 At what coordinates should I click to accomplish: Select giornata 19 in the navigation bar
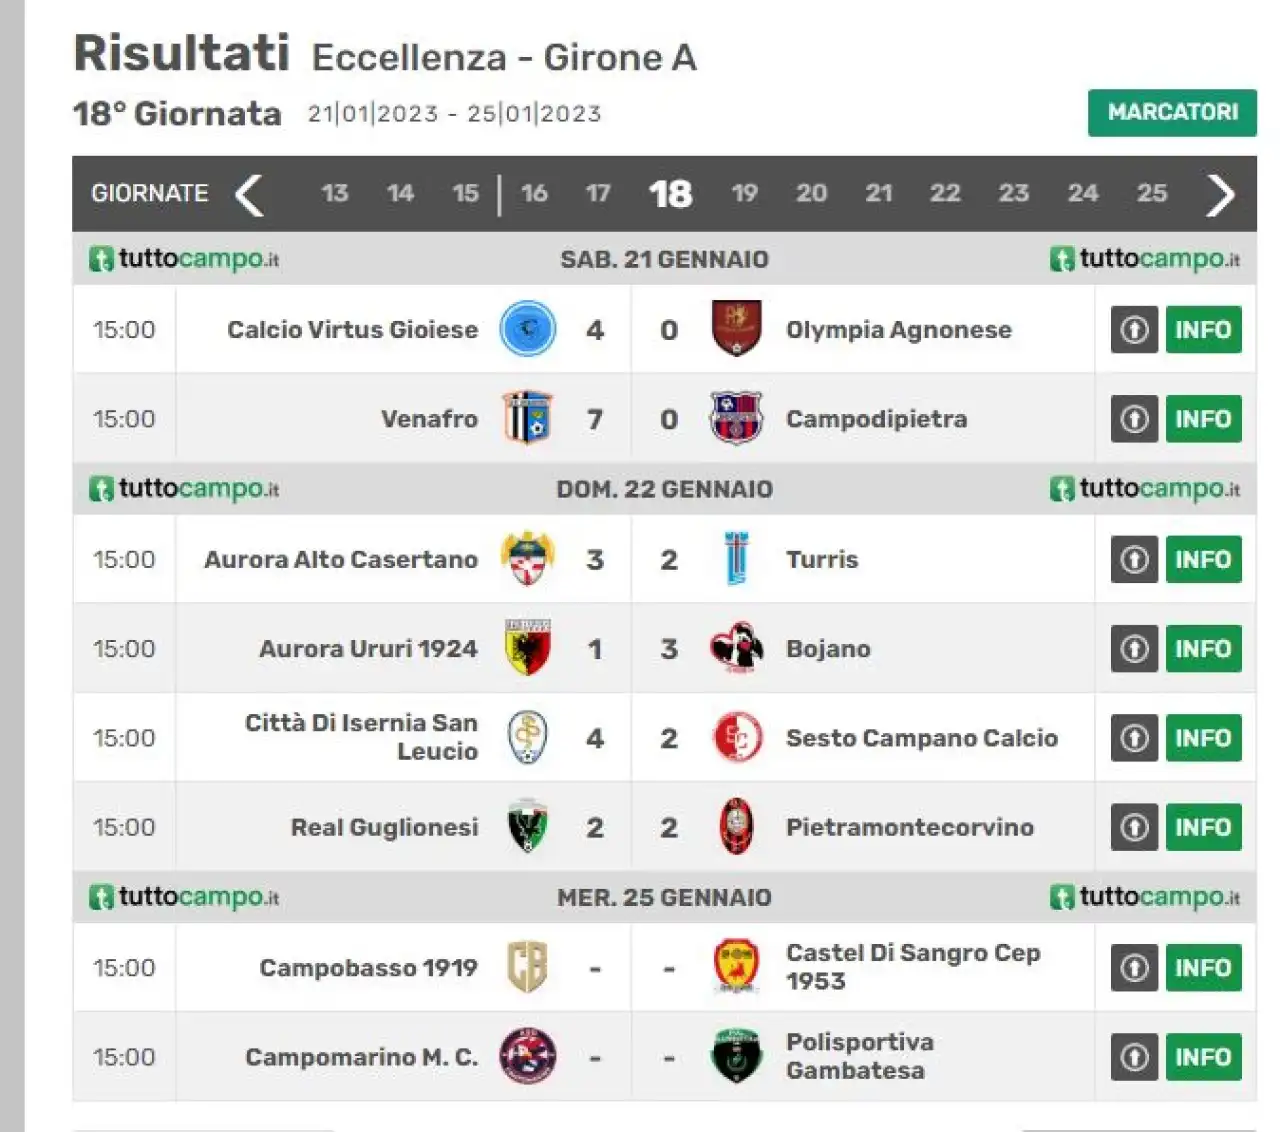tap(744, 193)
